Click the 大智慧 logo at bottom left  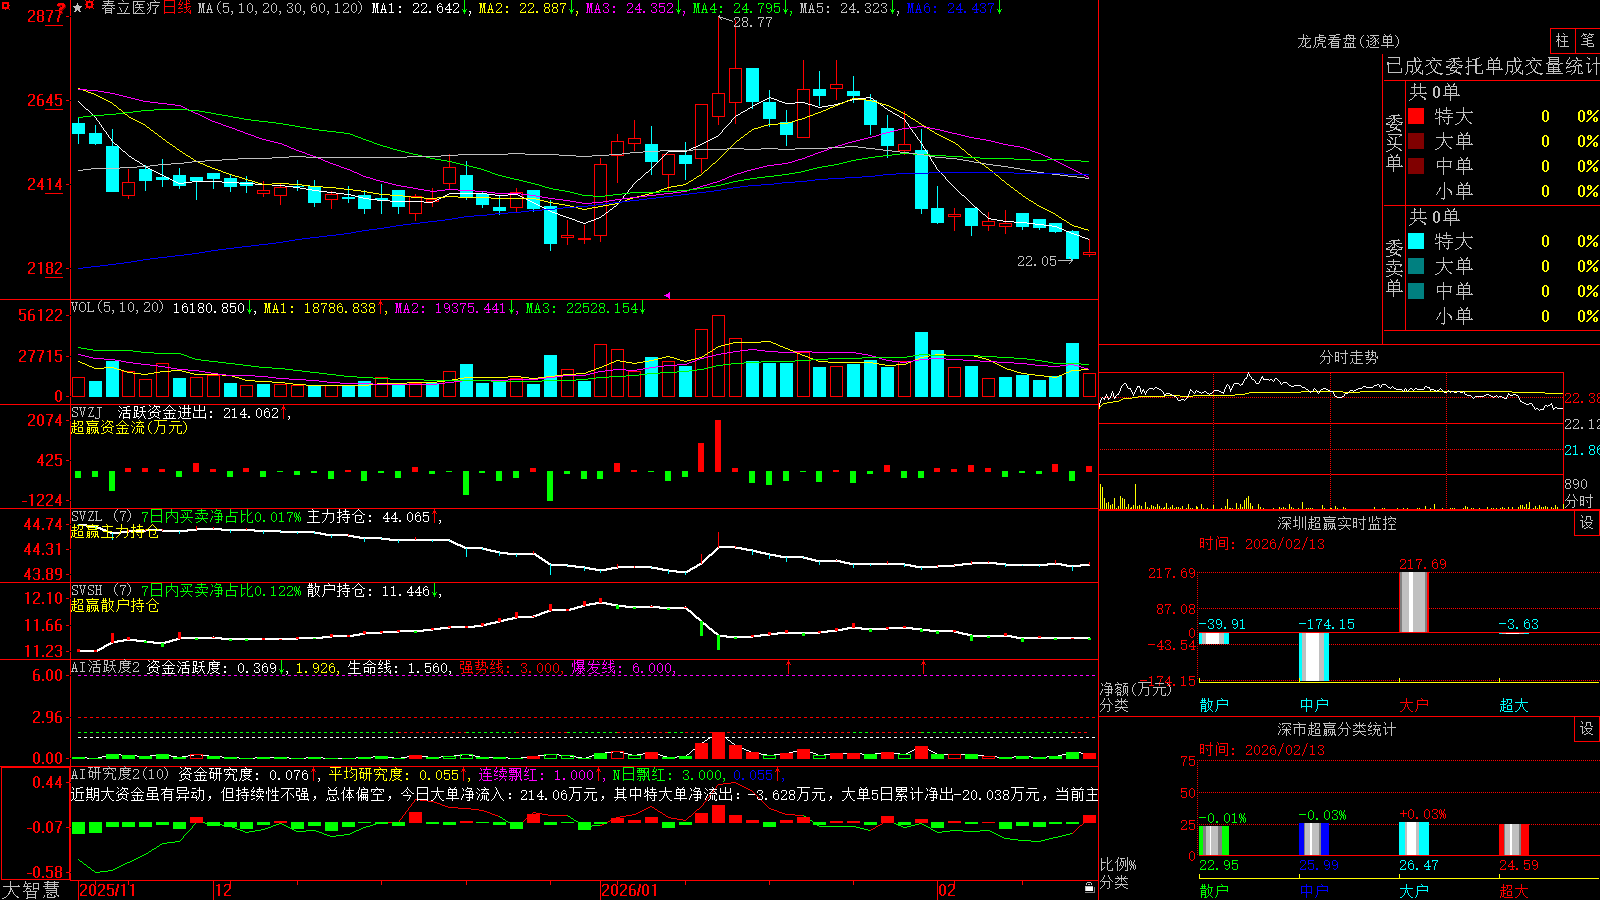coord(31,889)
